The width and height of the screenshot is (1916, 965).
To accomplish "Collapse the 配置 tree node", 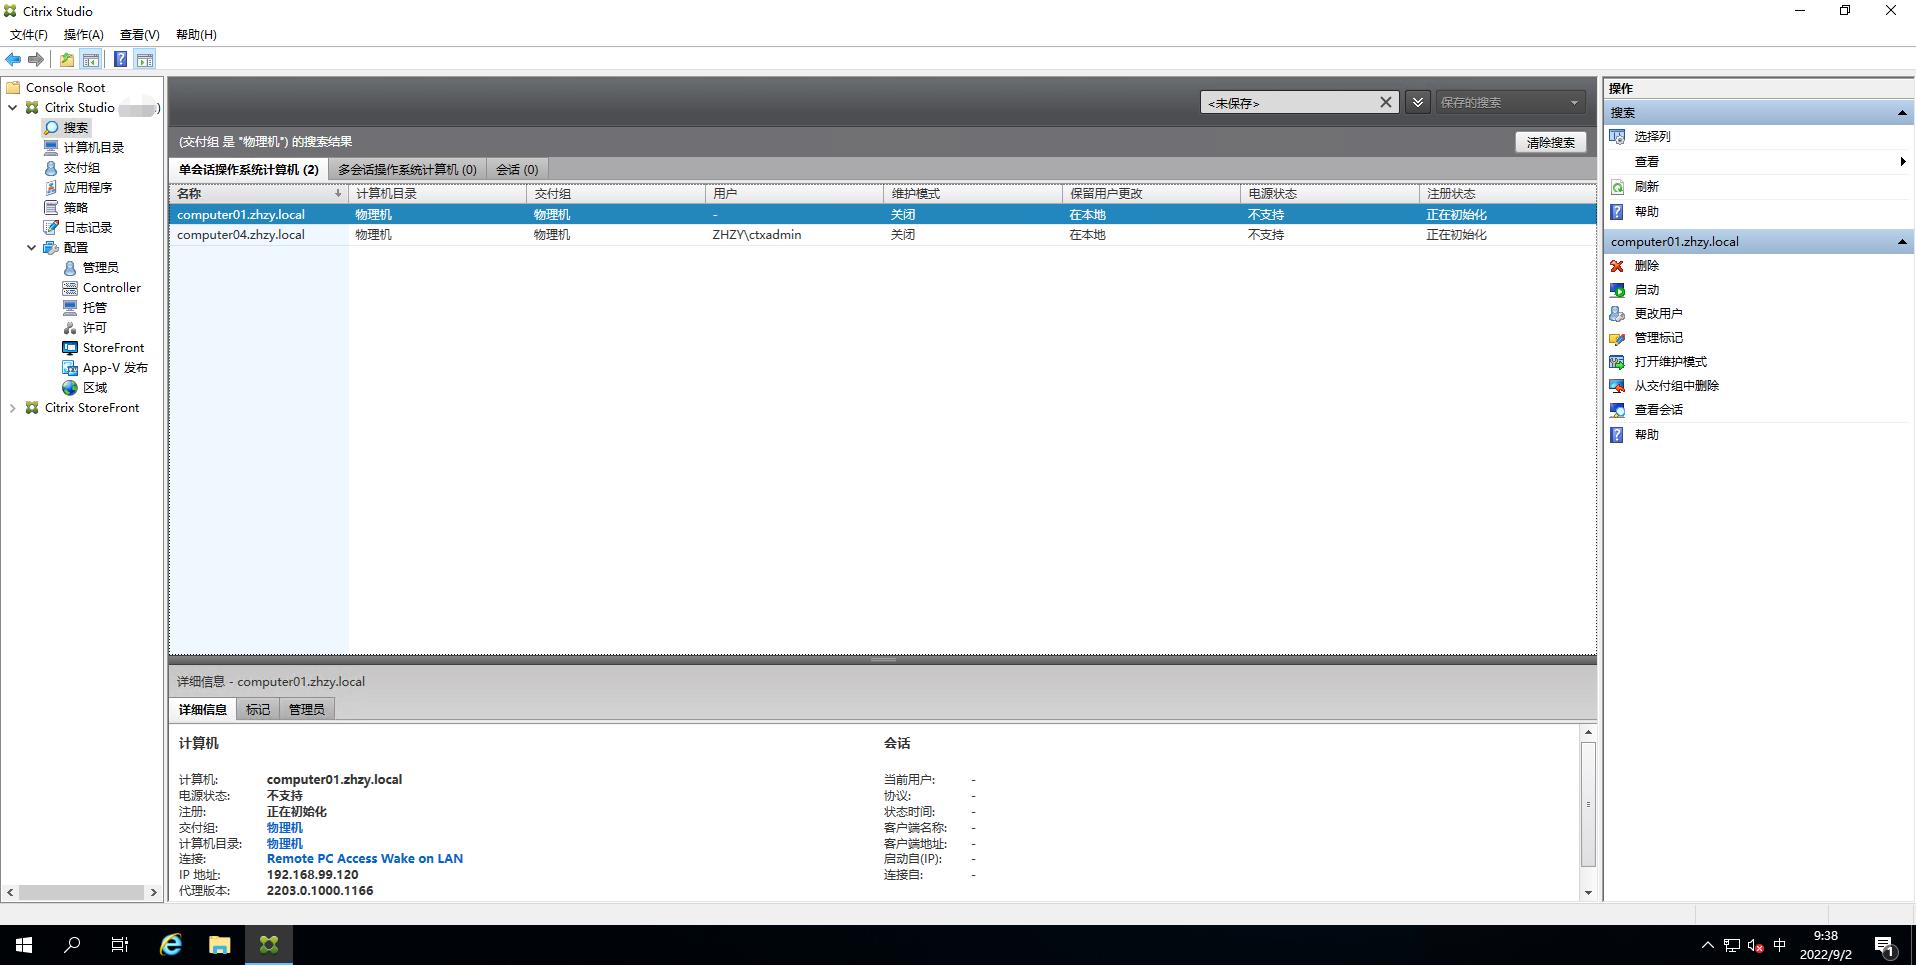I will (31, 247).
